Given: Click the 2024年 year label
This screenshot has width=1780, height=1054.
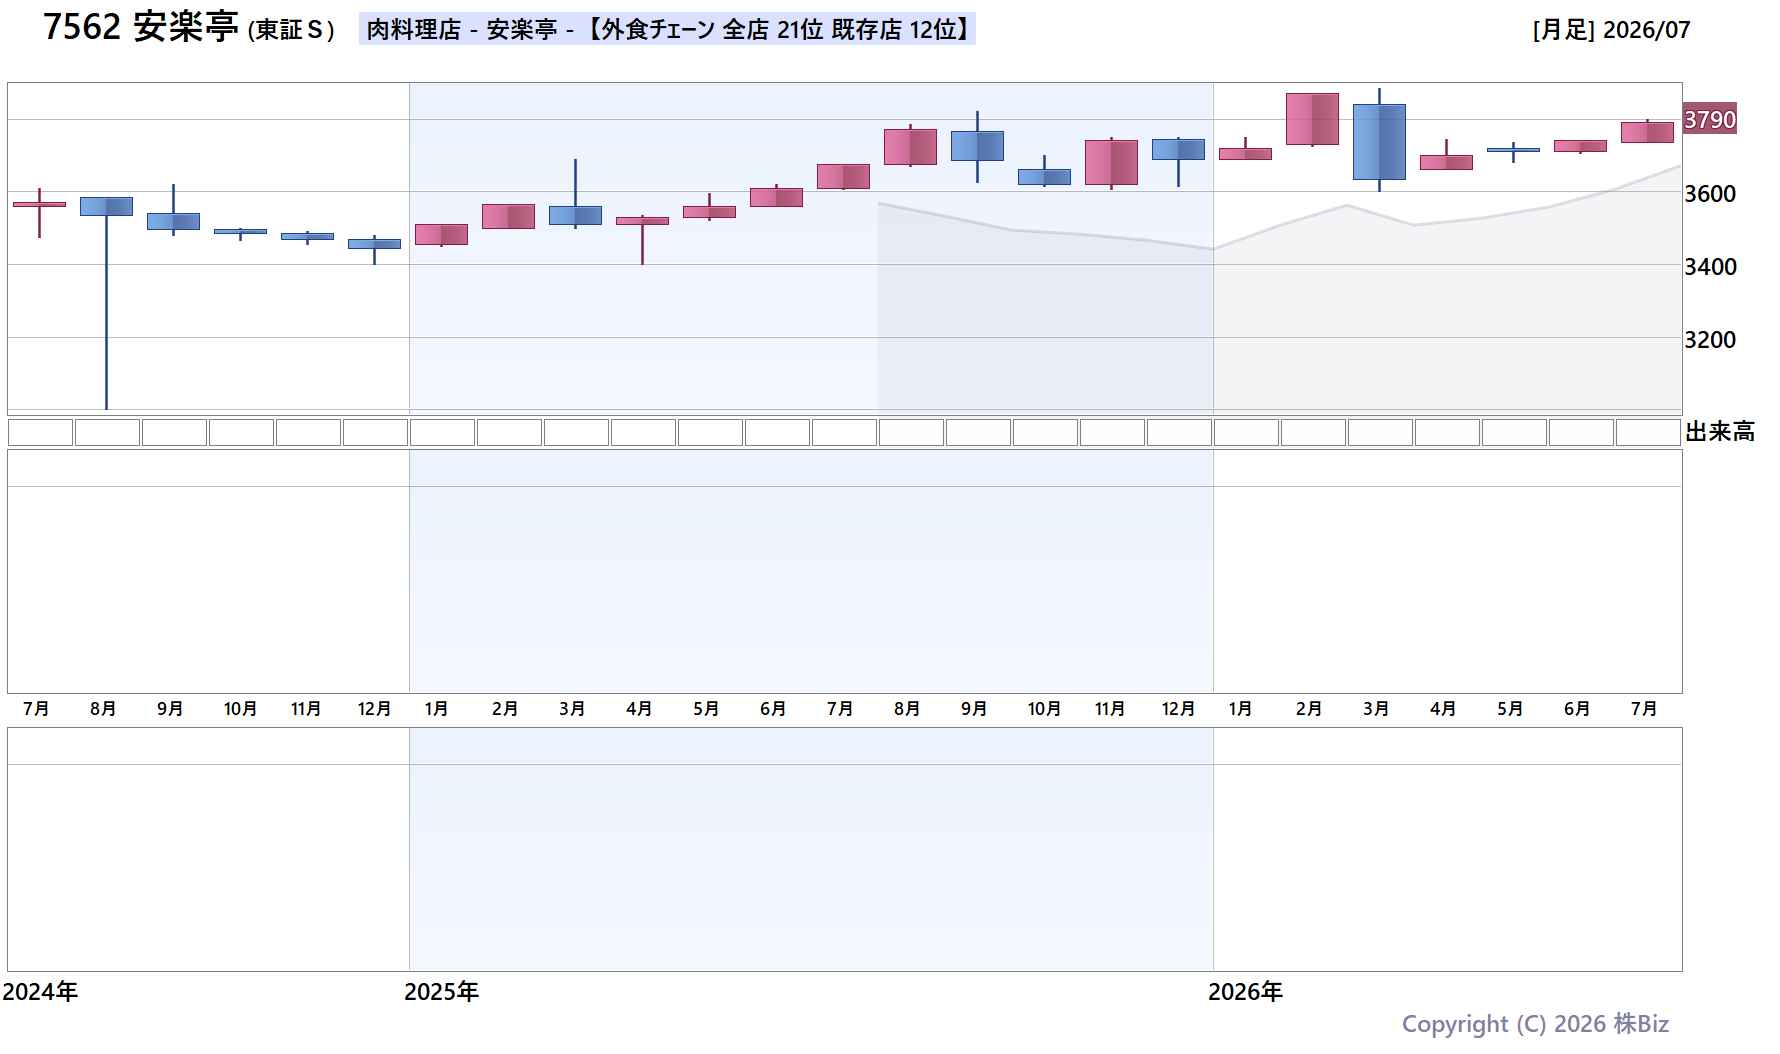Looking at the screenshot, I should coord(40,991).
